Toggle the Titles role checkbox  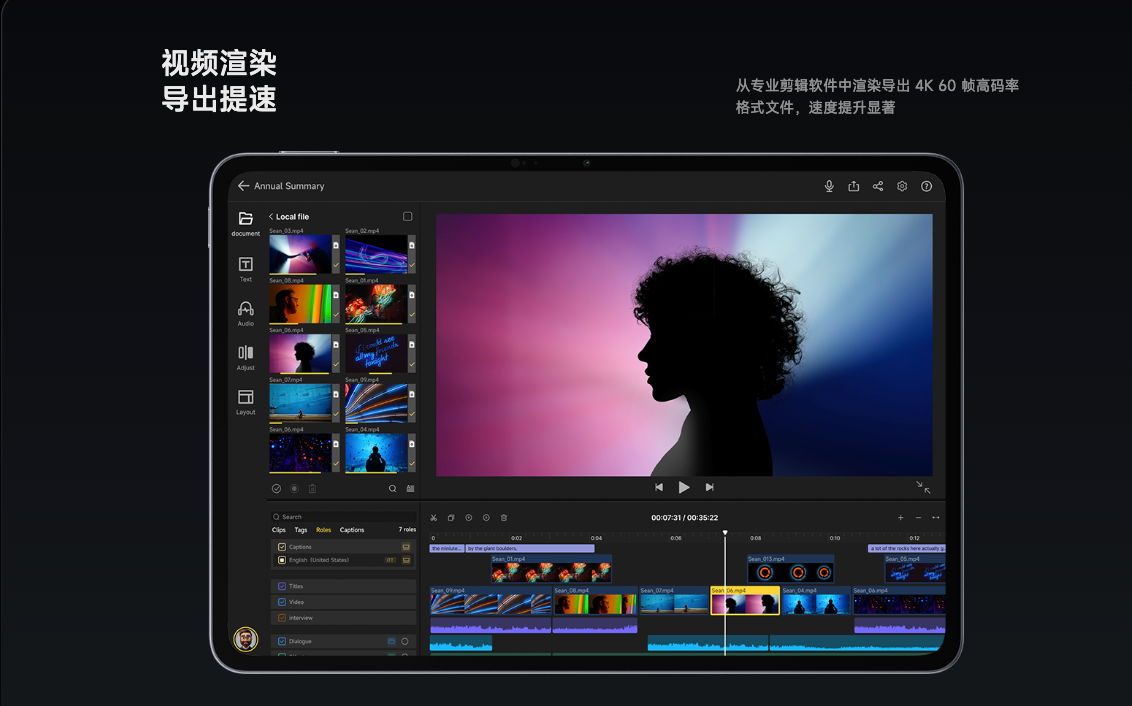coord(282,586)
